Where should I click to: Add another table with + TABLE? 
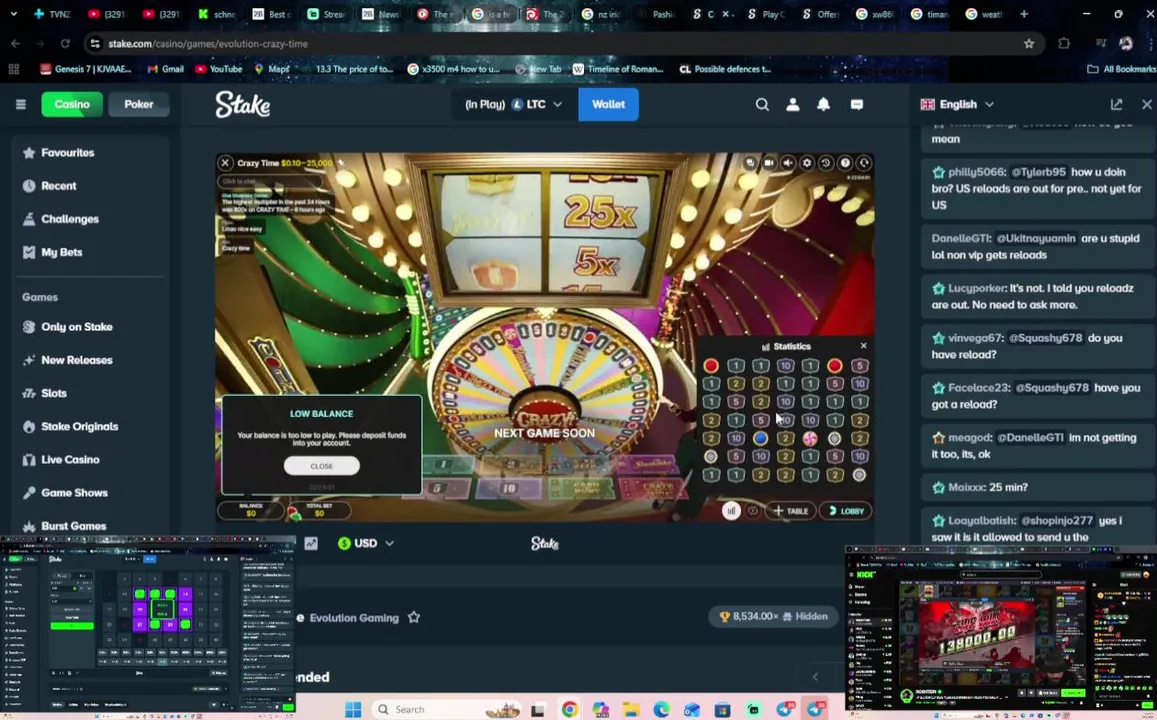[x=790, y=510]
